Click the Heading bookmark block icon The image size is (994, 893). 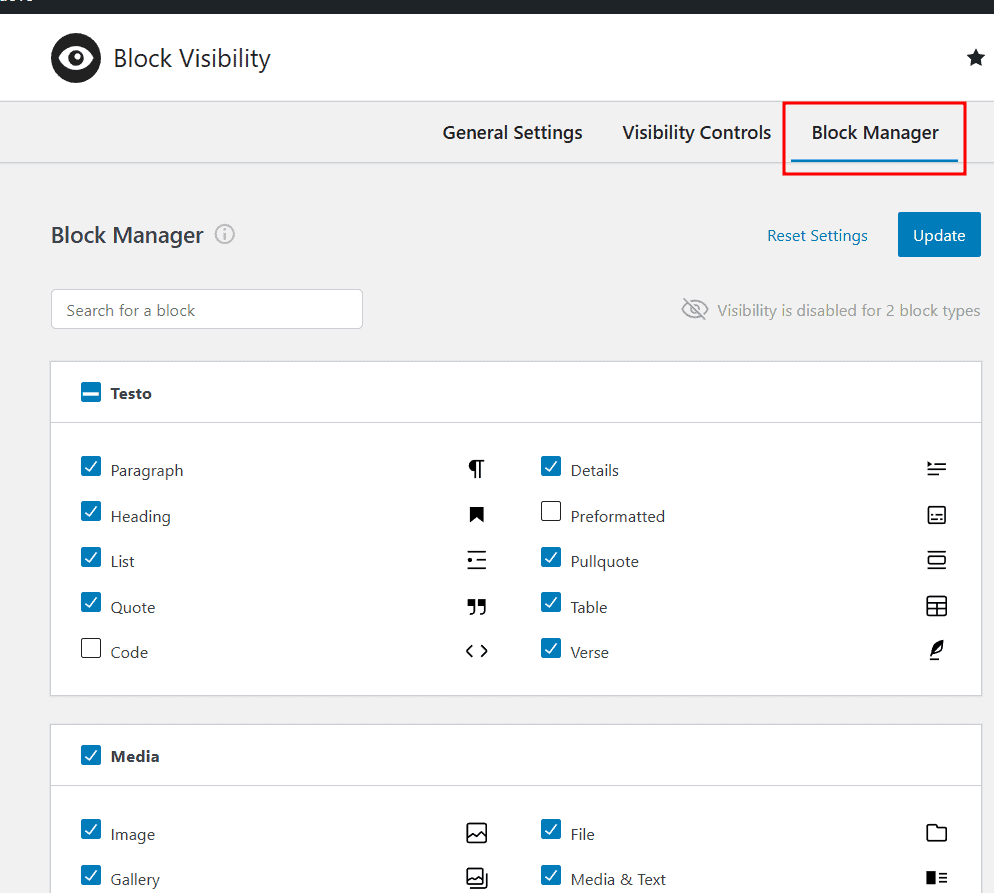pyautogui.click(x=477, y=515)
